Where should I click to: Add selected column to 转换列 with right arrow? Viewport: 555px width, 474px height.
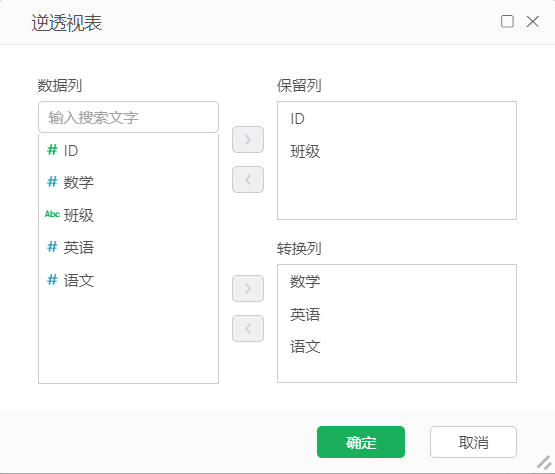(248, 289)
